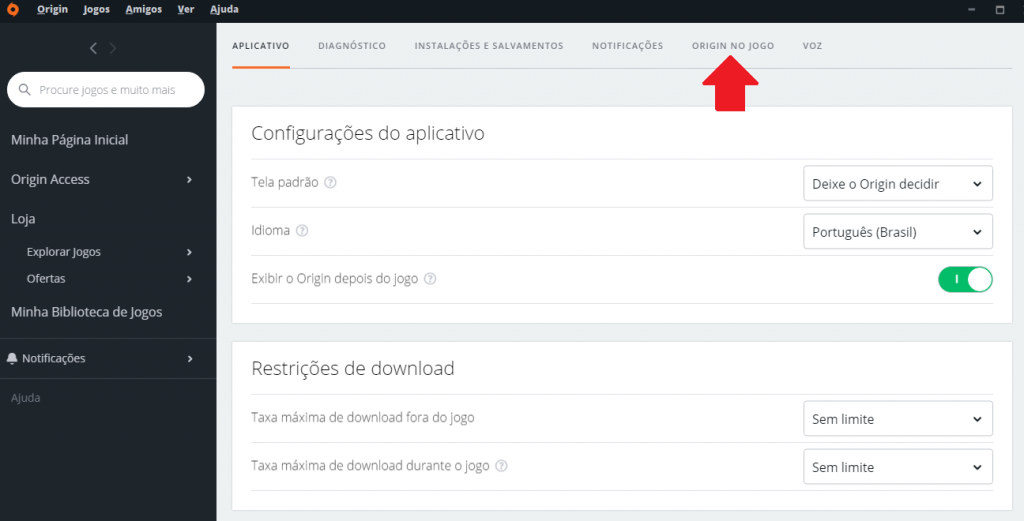The image size is (1024, 521).
Task: Switch to the Diagnóstico tab
Action: click(x=352, y=46)
